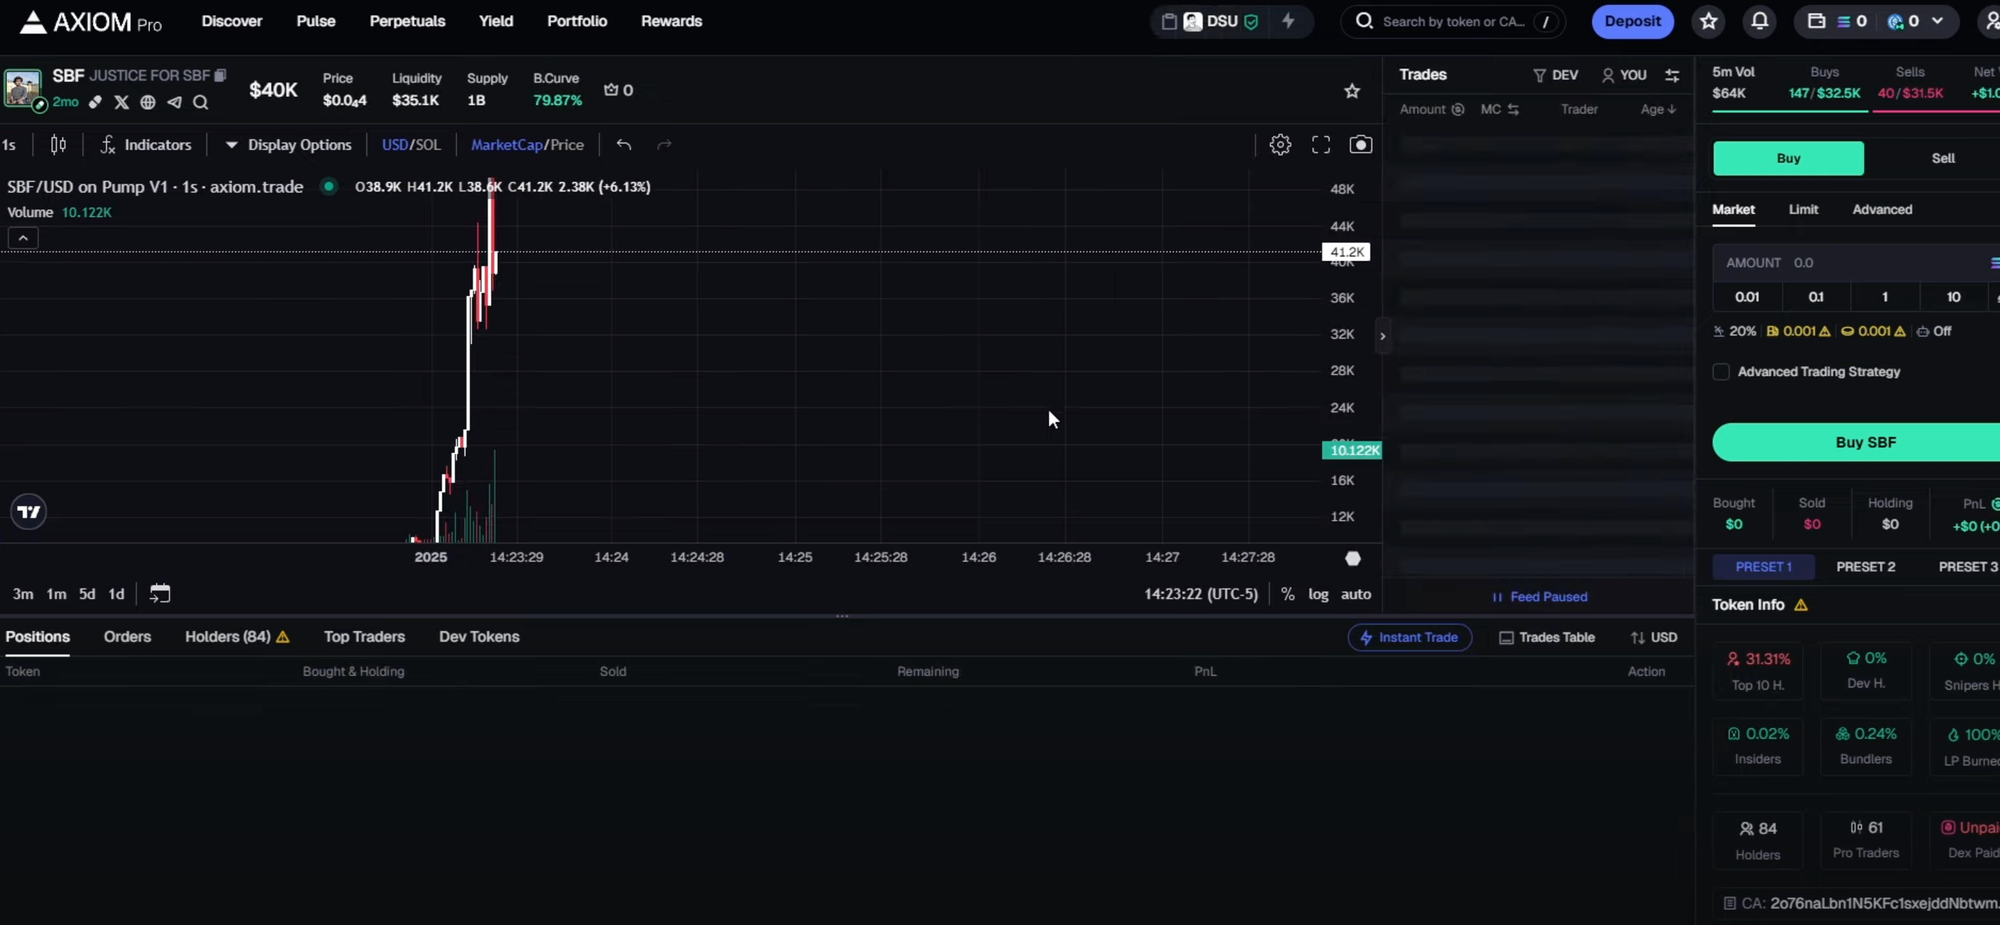
Task: Click the token's website globe icon
Action: click(147, 102)
